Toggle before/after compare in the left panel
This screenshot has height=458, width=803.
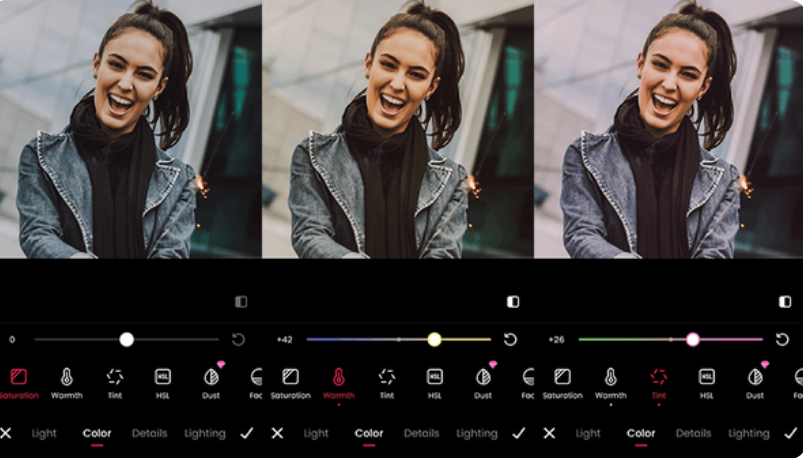241,301
